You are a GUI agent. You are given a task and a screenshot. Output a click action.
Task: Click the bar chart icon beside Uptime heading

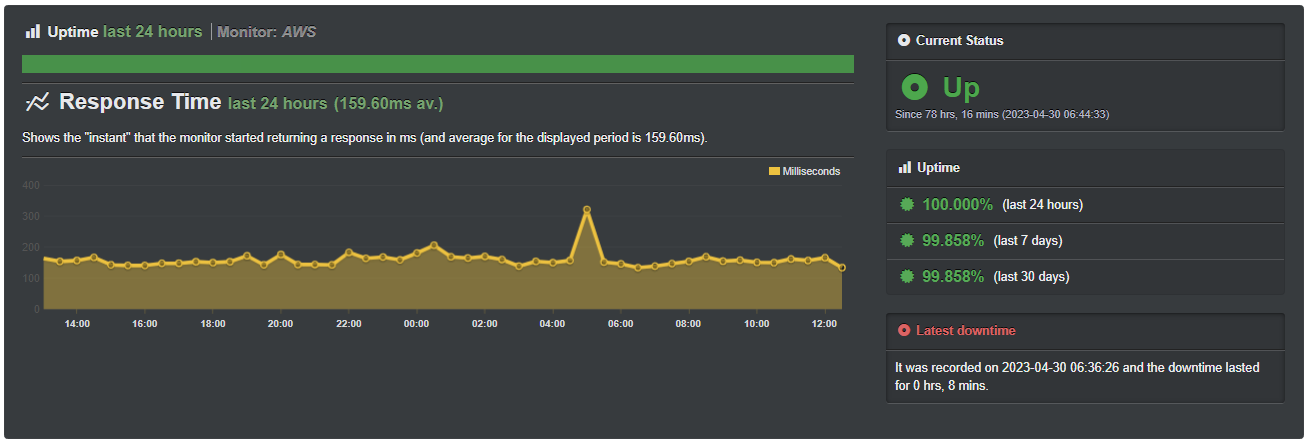pos(33,32)
